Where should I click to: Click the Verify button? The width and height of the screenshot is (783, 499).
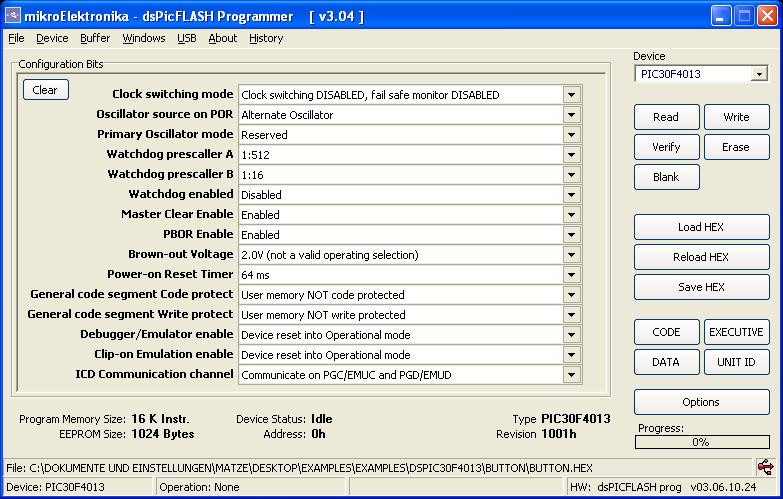coord(666,147)
